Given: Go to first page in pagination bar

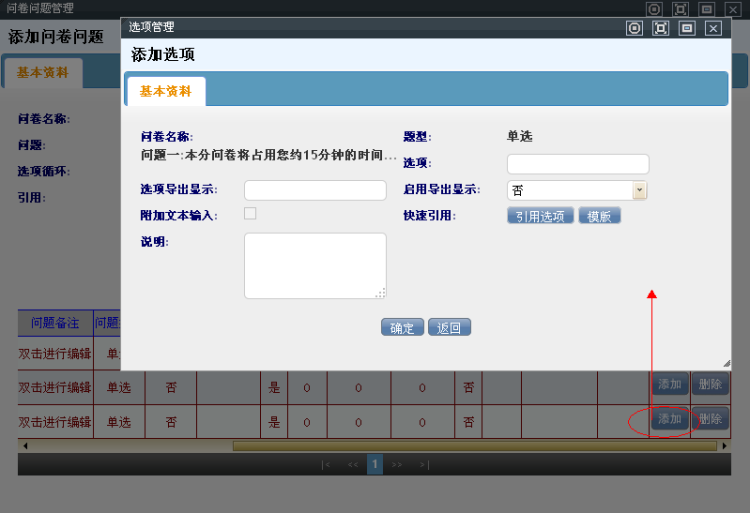Looking at the screenshot, I should pyautogui.click(x=326, y=465).
